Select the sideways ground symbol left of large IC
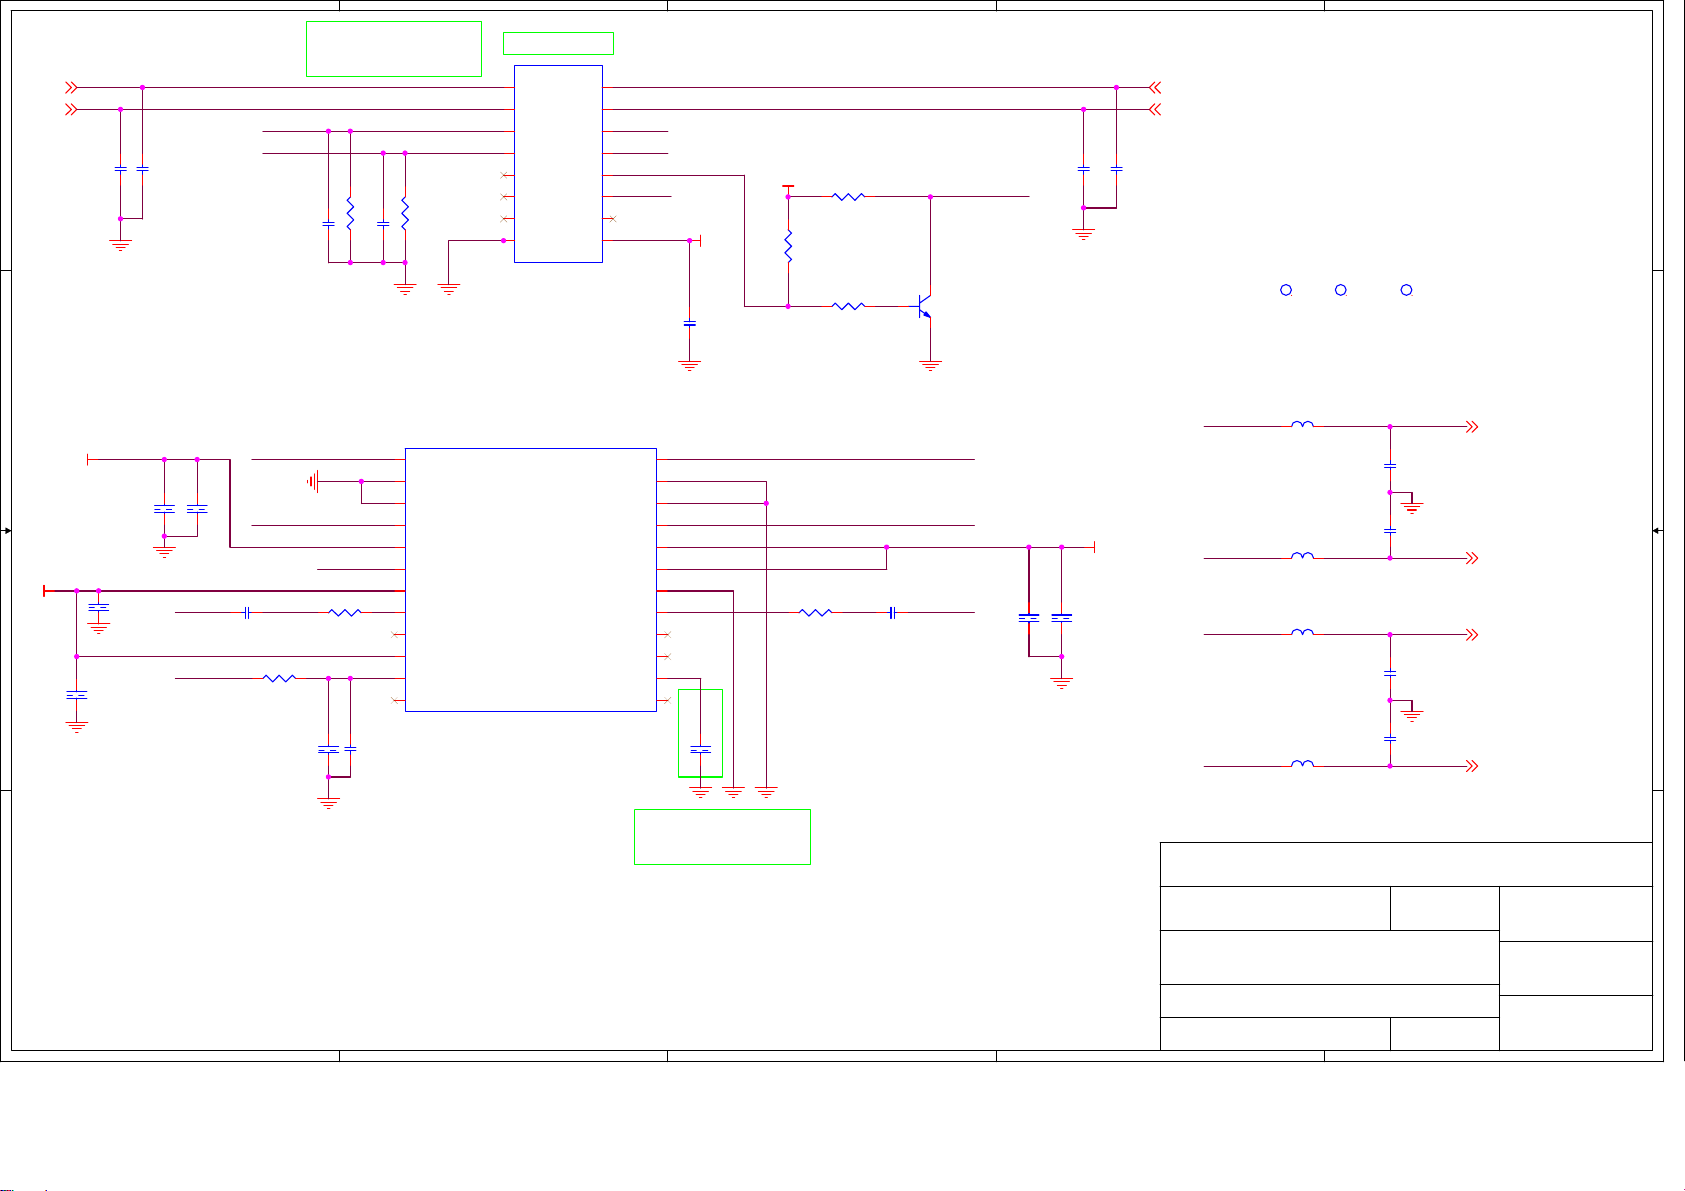The image size is (1685, 1191). (x=313, y=482)
